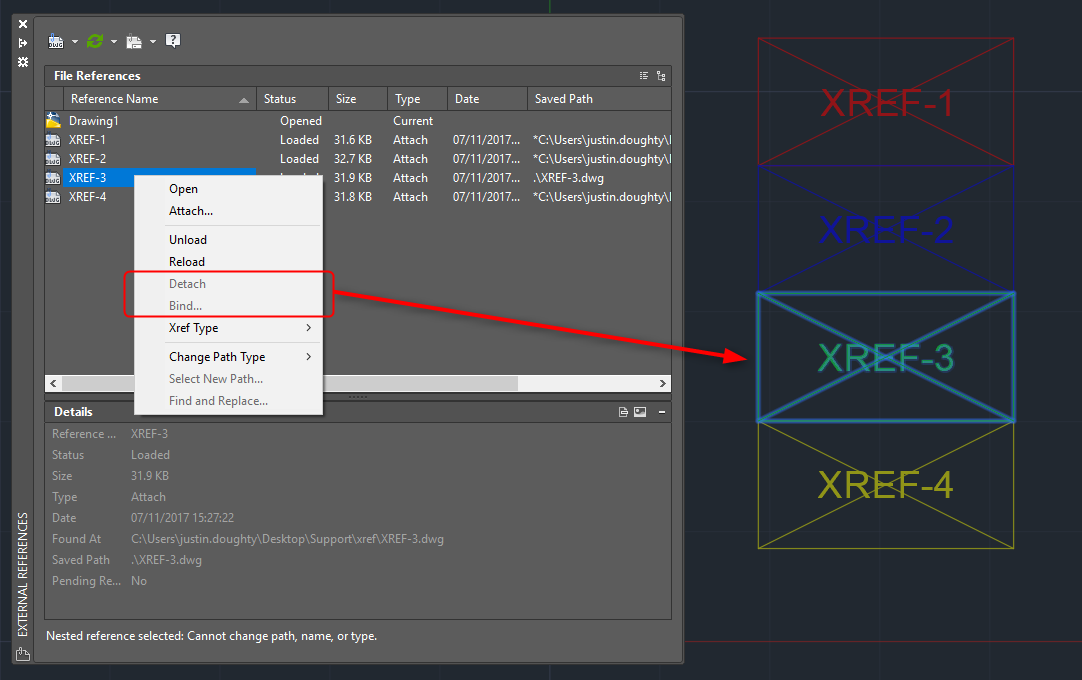Open the Help icon in palette toolbar
This screenshot has width=1082, height=680.
pyautogui.click(x=173, y=41)
